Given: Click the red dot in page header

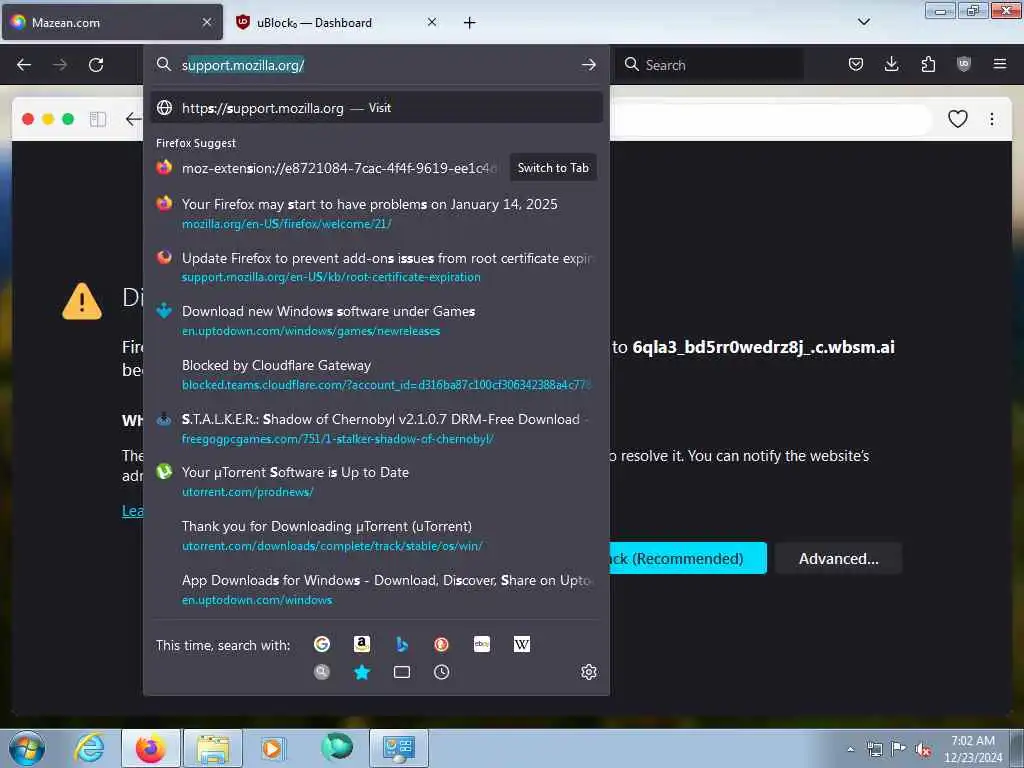Looking at the screenshot, I should tap(27, 119).
